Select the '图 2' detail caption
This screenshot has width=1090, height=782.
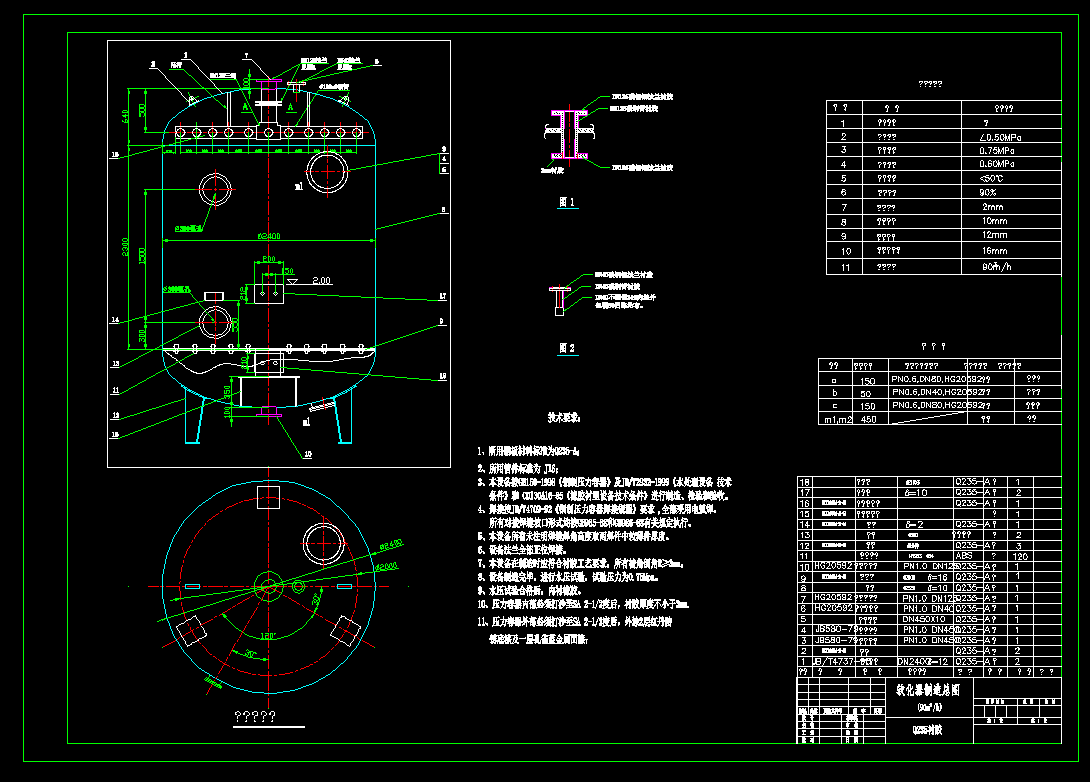567,348
